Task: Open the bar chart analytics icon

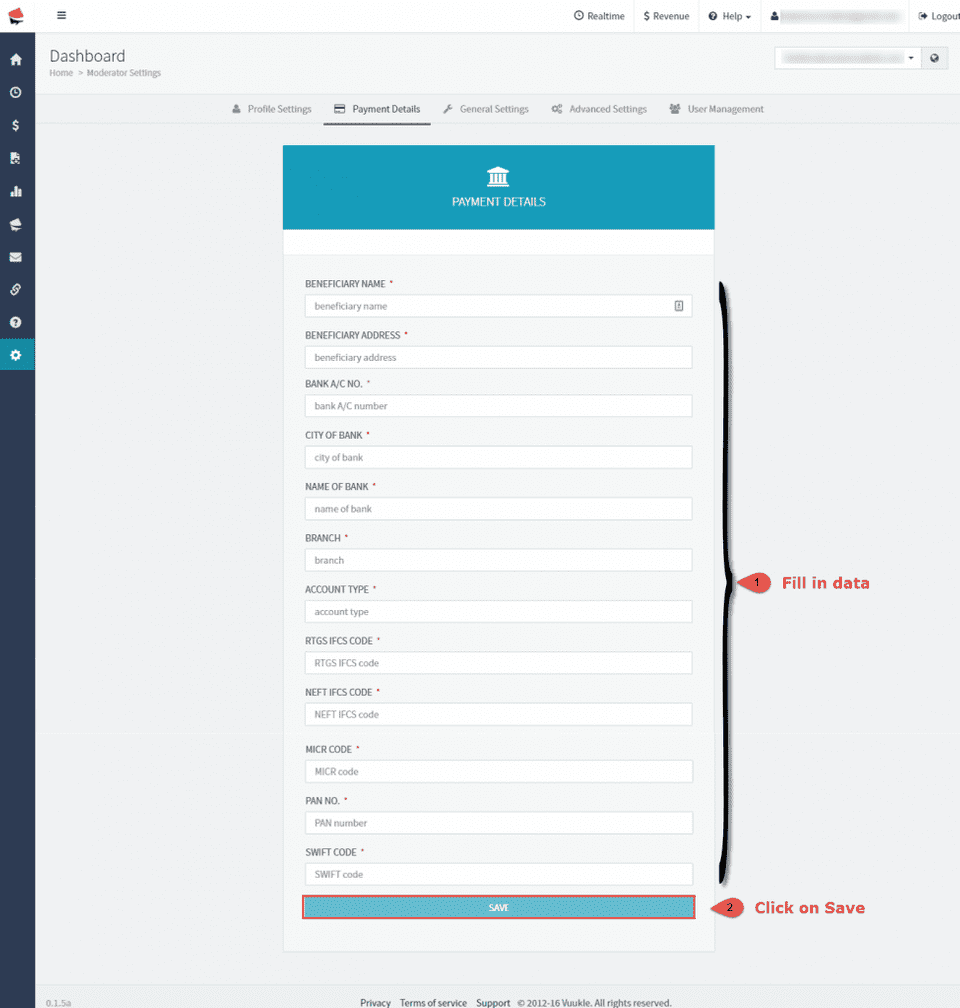Action: [17, 190]
